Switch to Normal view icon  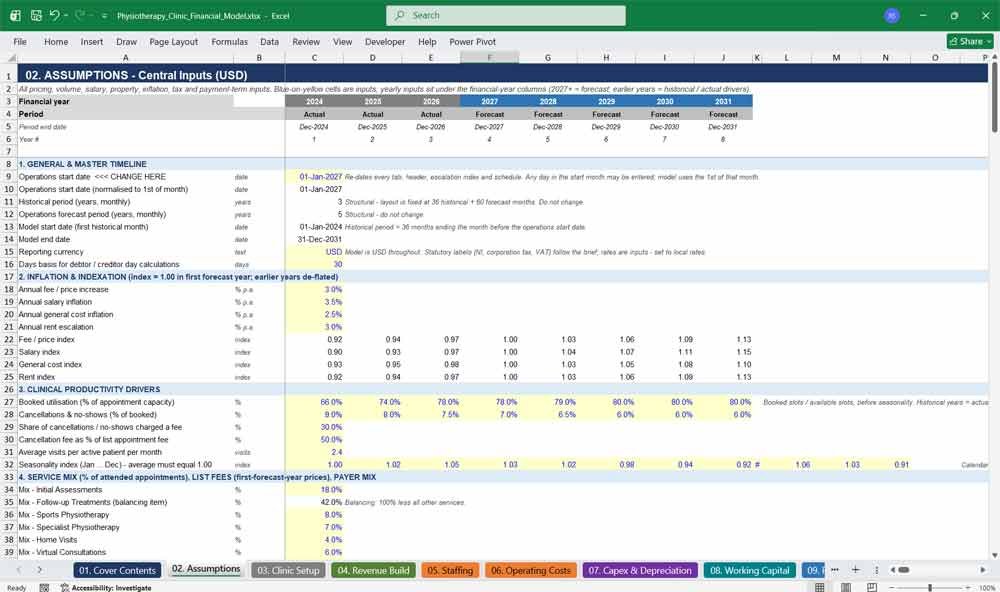pos(820,587)
